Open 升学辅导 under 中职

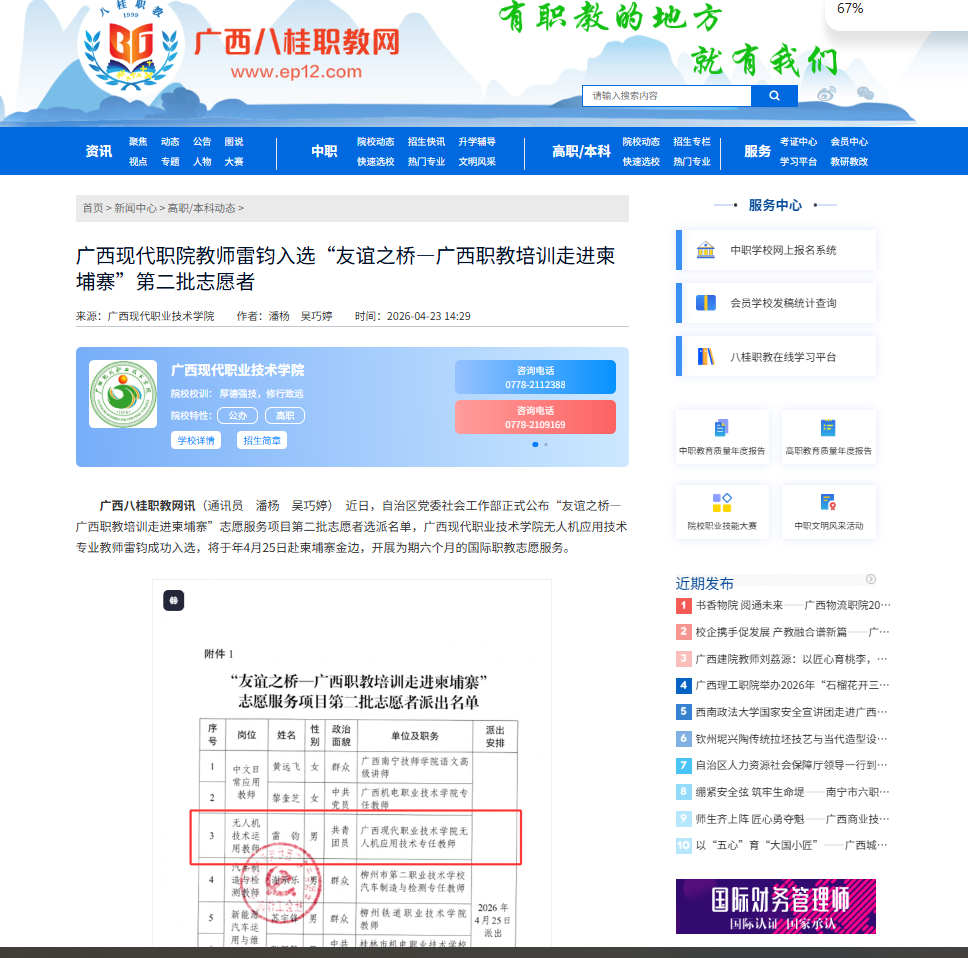pos(477,141)
